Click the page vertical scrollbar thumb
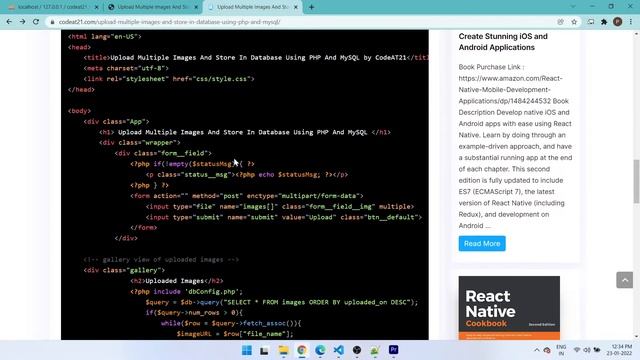The image size is (640, 360). coord(636,181)
